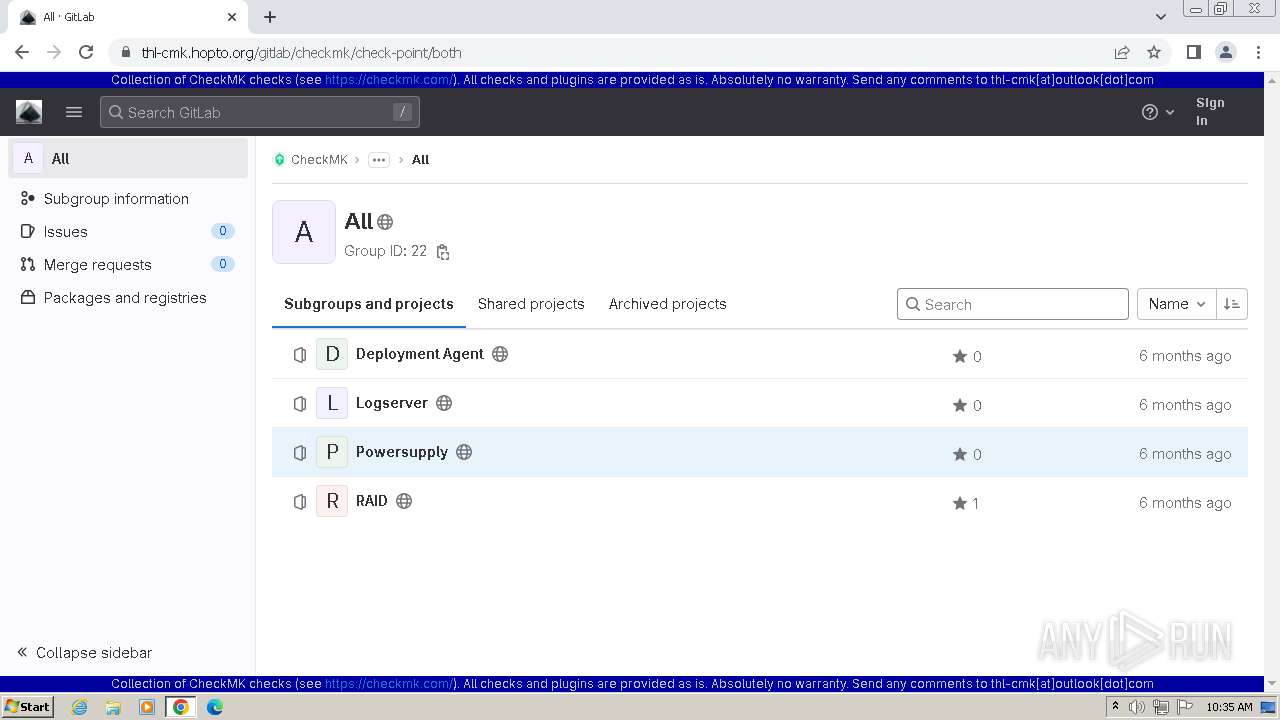Click the Deployment Agent avatar D
This screenshot has width=1280, height=720.
332,354
